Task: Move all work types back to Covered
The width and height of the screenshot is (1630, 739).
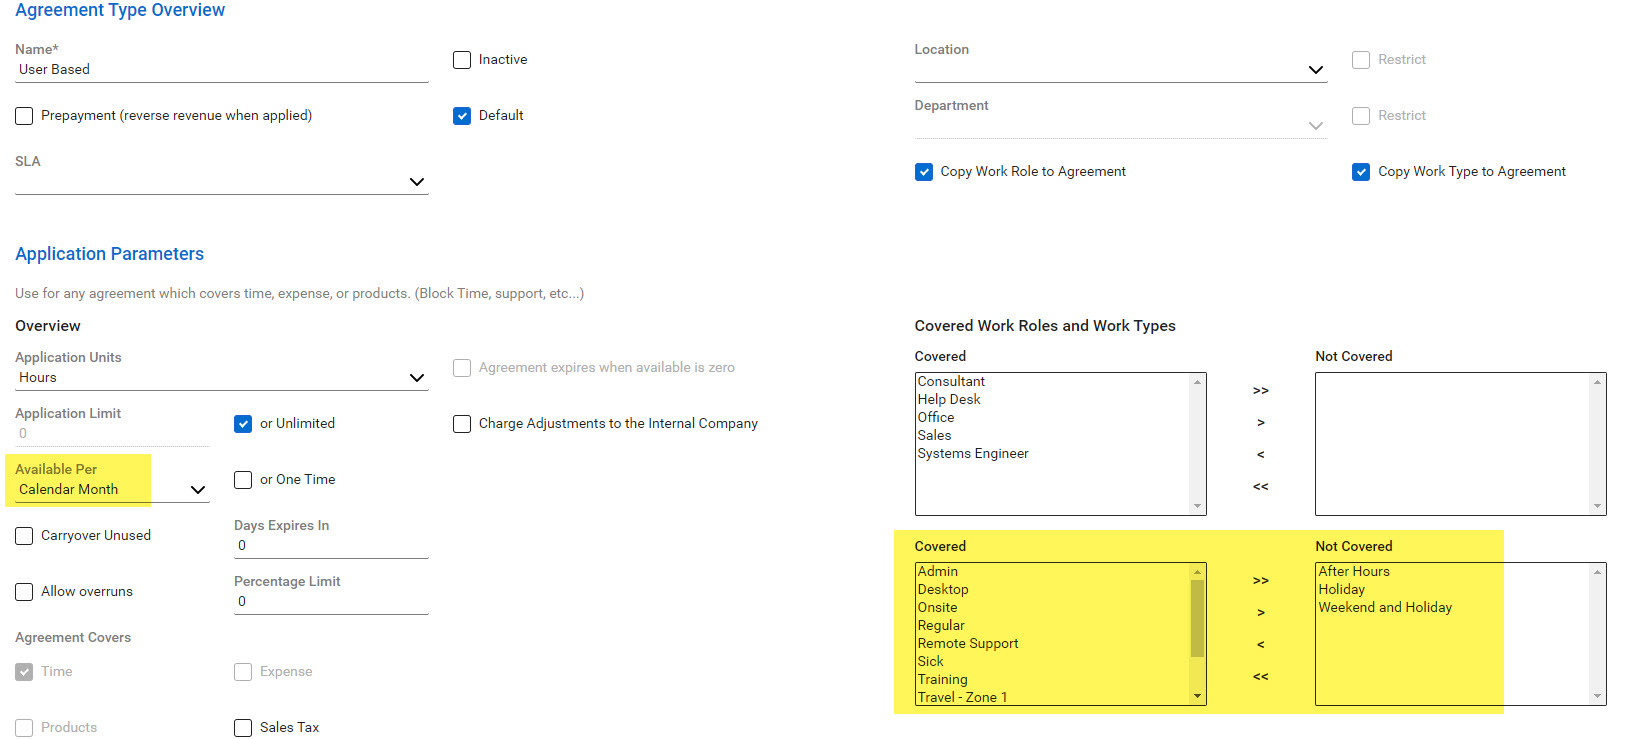Action: (x=1261, y=677)
